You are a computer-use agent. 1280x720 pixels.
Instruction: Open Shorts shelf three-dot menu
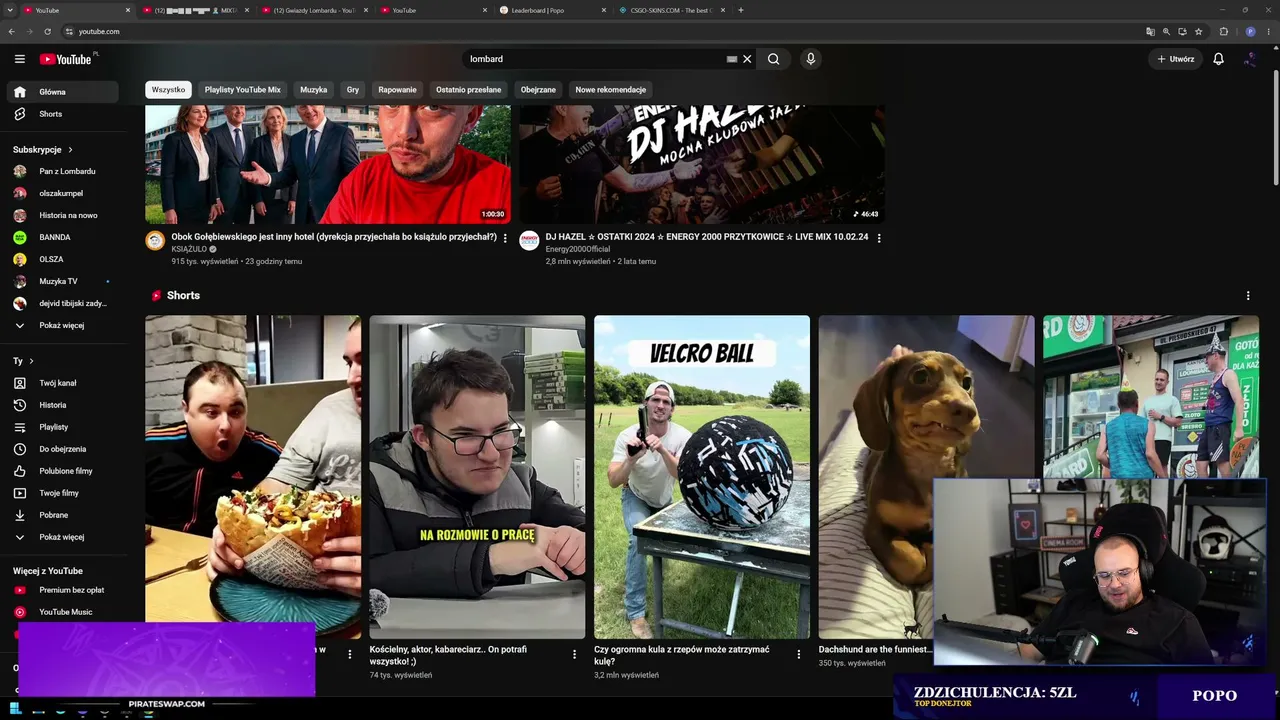(1248, 296)
